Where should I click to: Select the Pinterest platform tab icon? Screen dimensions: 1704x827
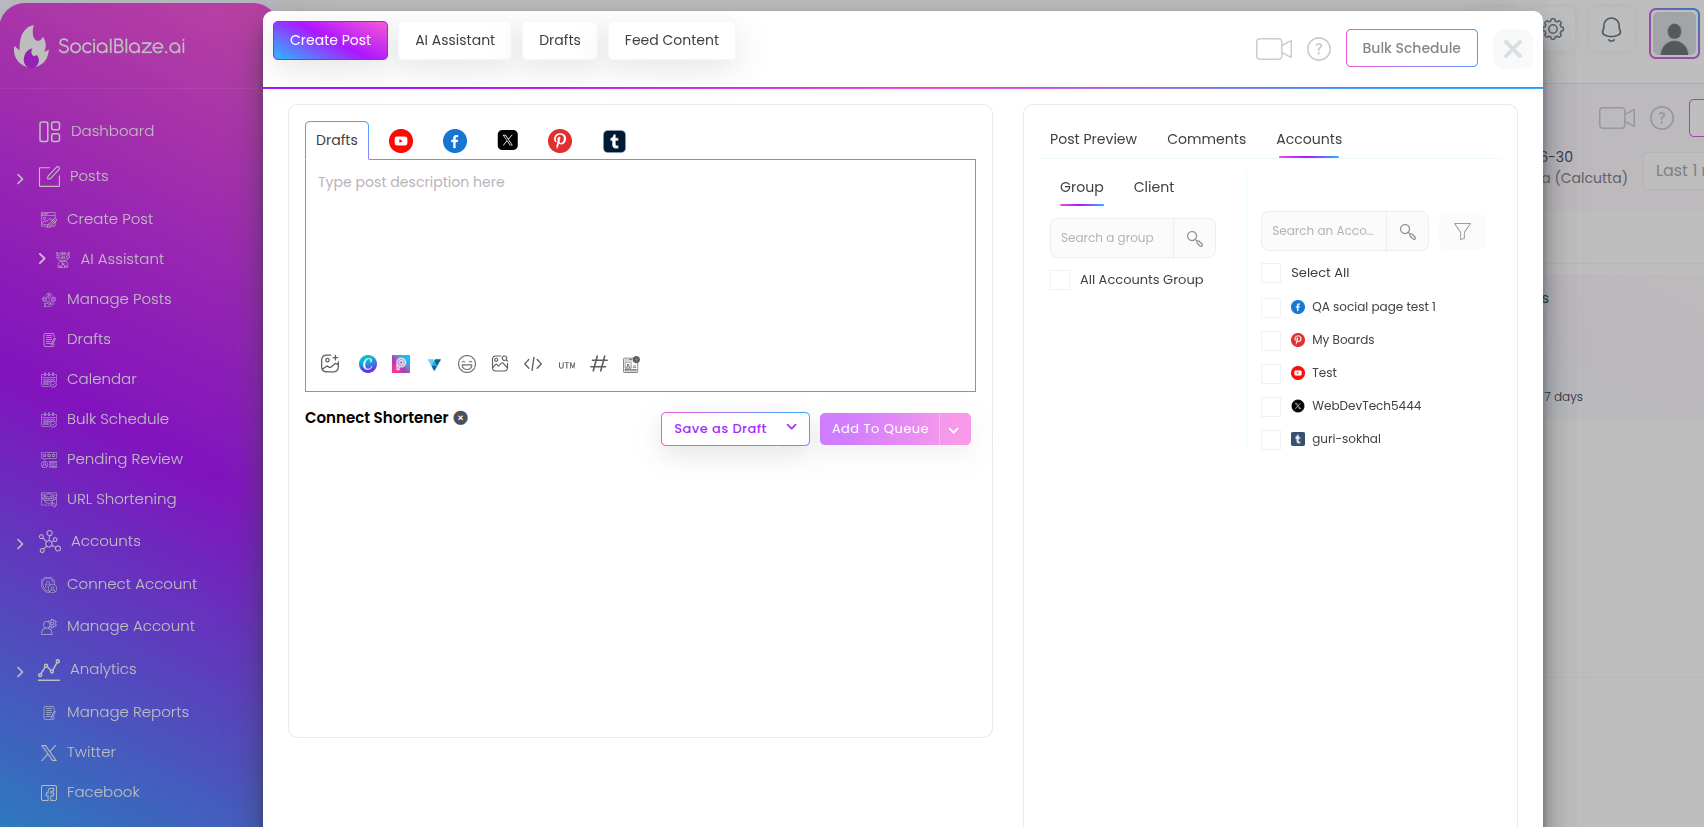coord(560,141)
